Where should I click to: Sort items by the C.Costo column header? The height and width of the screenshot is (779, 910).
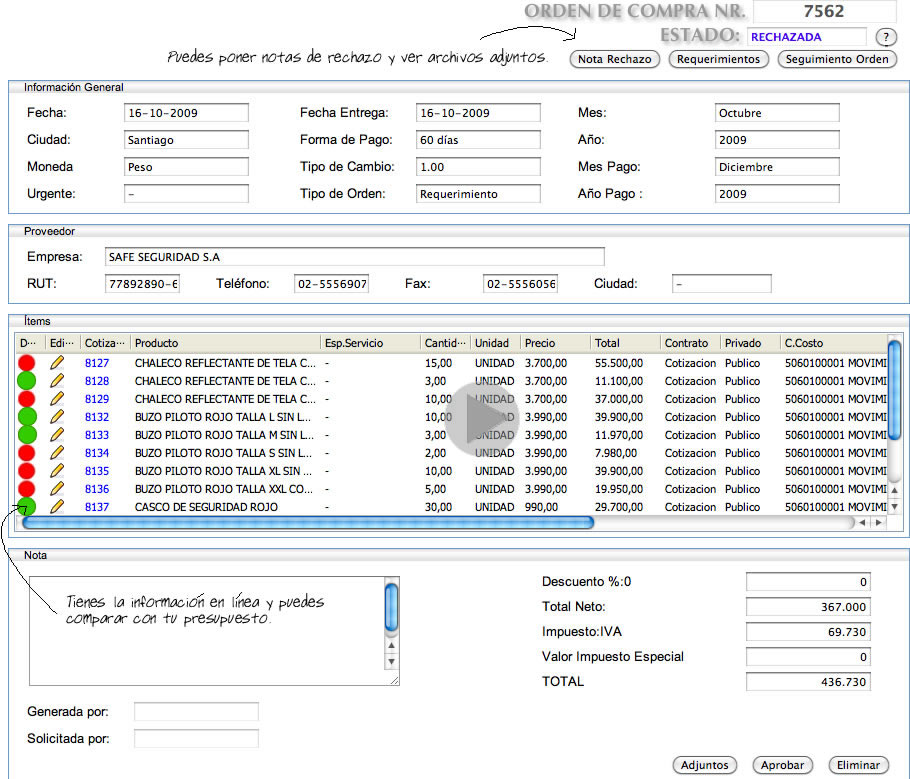point(833,343)
